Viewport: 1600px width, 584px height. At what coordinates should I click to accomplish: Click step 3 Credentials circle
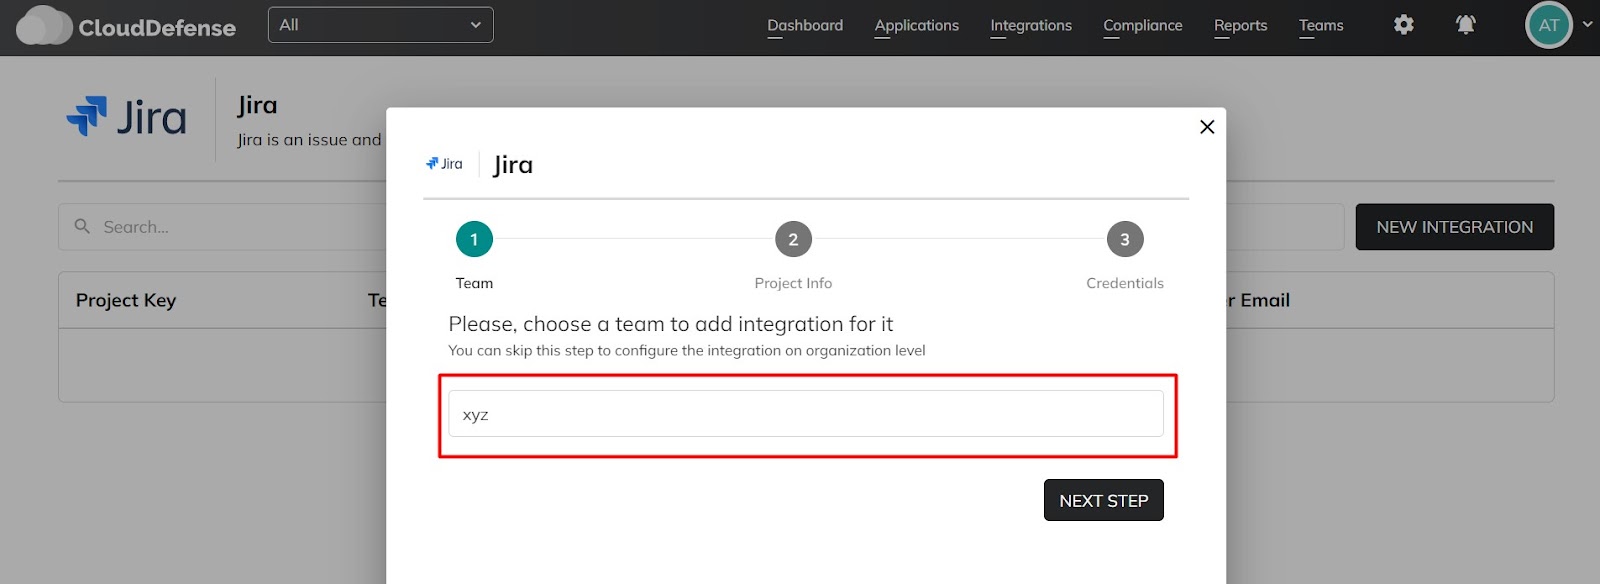(x=1125, y=239)
